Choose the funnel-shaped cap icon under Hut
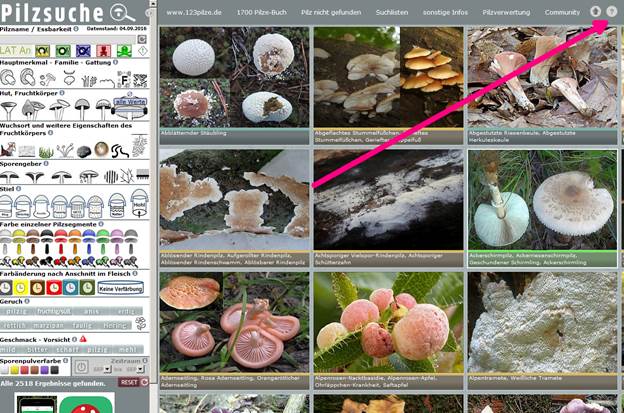This screenshot has width=624, height=413. pyautogui.click(x=8, y=110)
